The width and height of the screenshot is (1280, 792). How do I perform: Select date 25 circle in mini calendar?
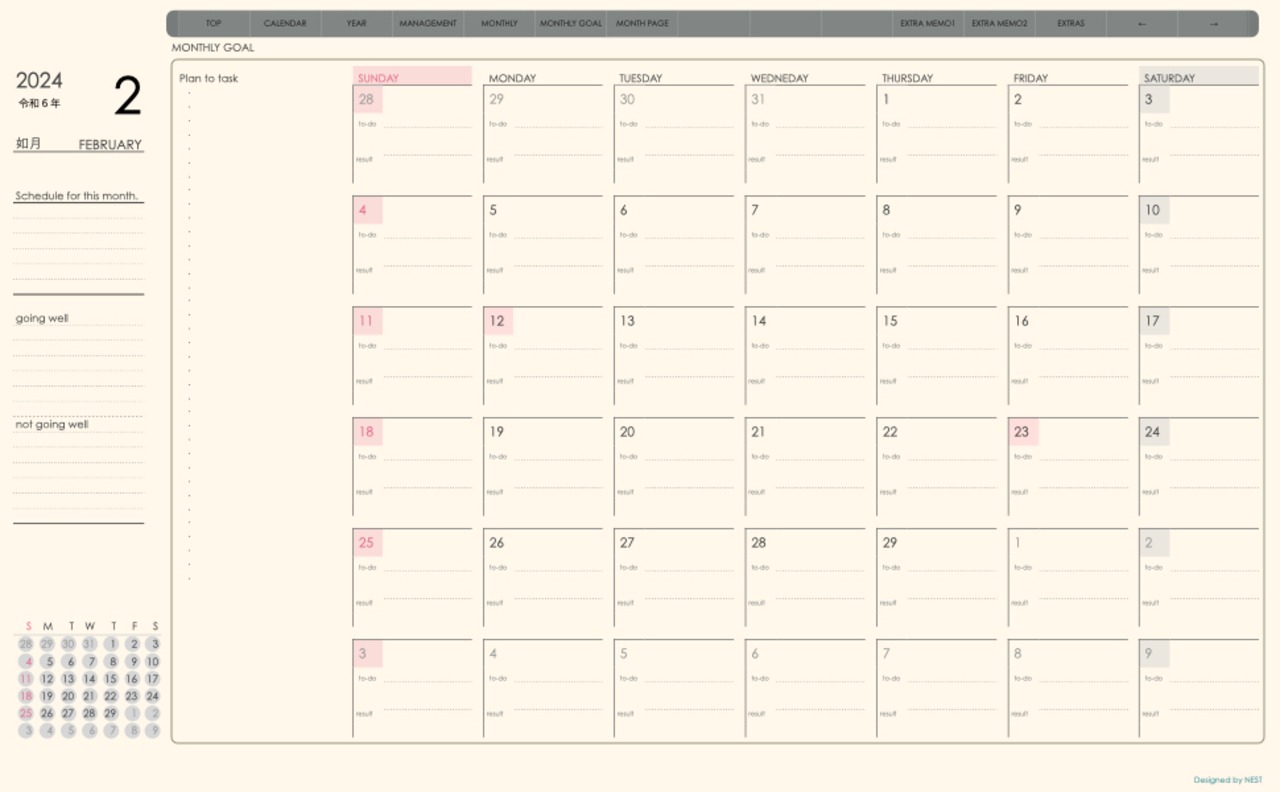[x=26, y=714]
